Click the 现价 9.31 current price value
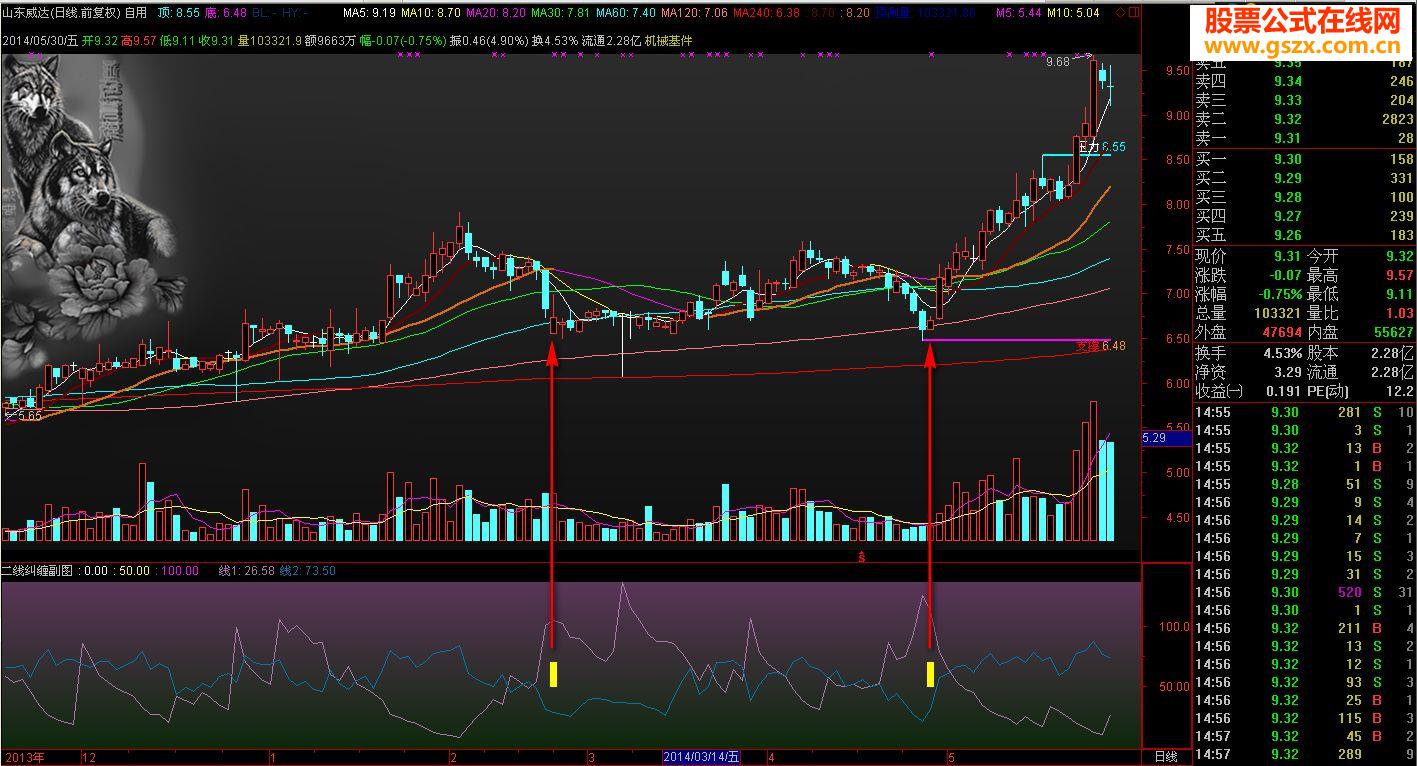The image size is (1417, 766). pyautogui.click(x=1288, y=256)
